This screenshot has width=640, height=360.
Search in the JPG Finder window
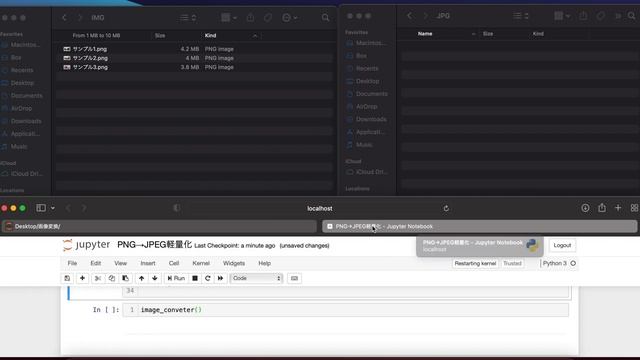(x=632, y=16)
